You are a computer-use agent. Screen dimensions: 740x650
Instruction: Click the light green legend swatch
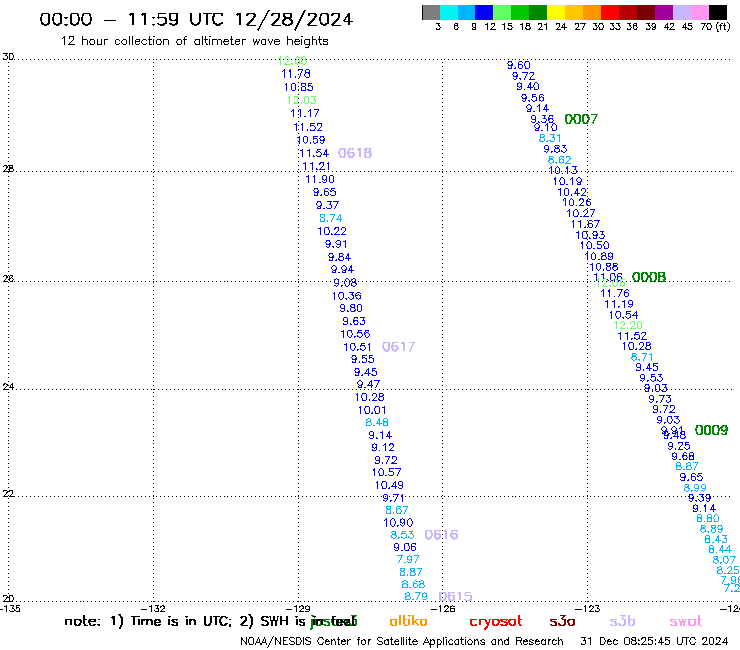[502, 12]
